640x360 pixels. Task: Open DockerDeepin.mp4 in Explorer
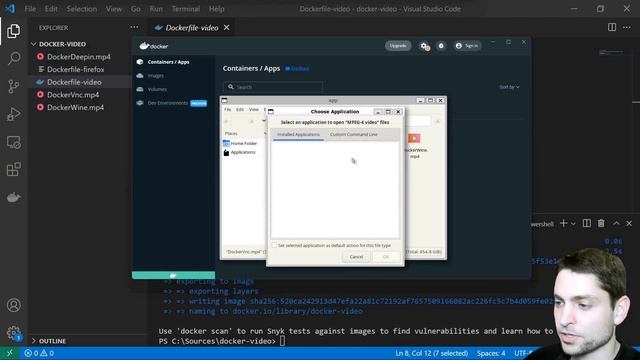78,57
